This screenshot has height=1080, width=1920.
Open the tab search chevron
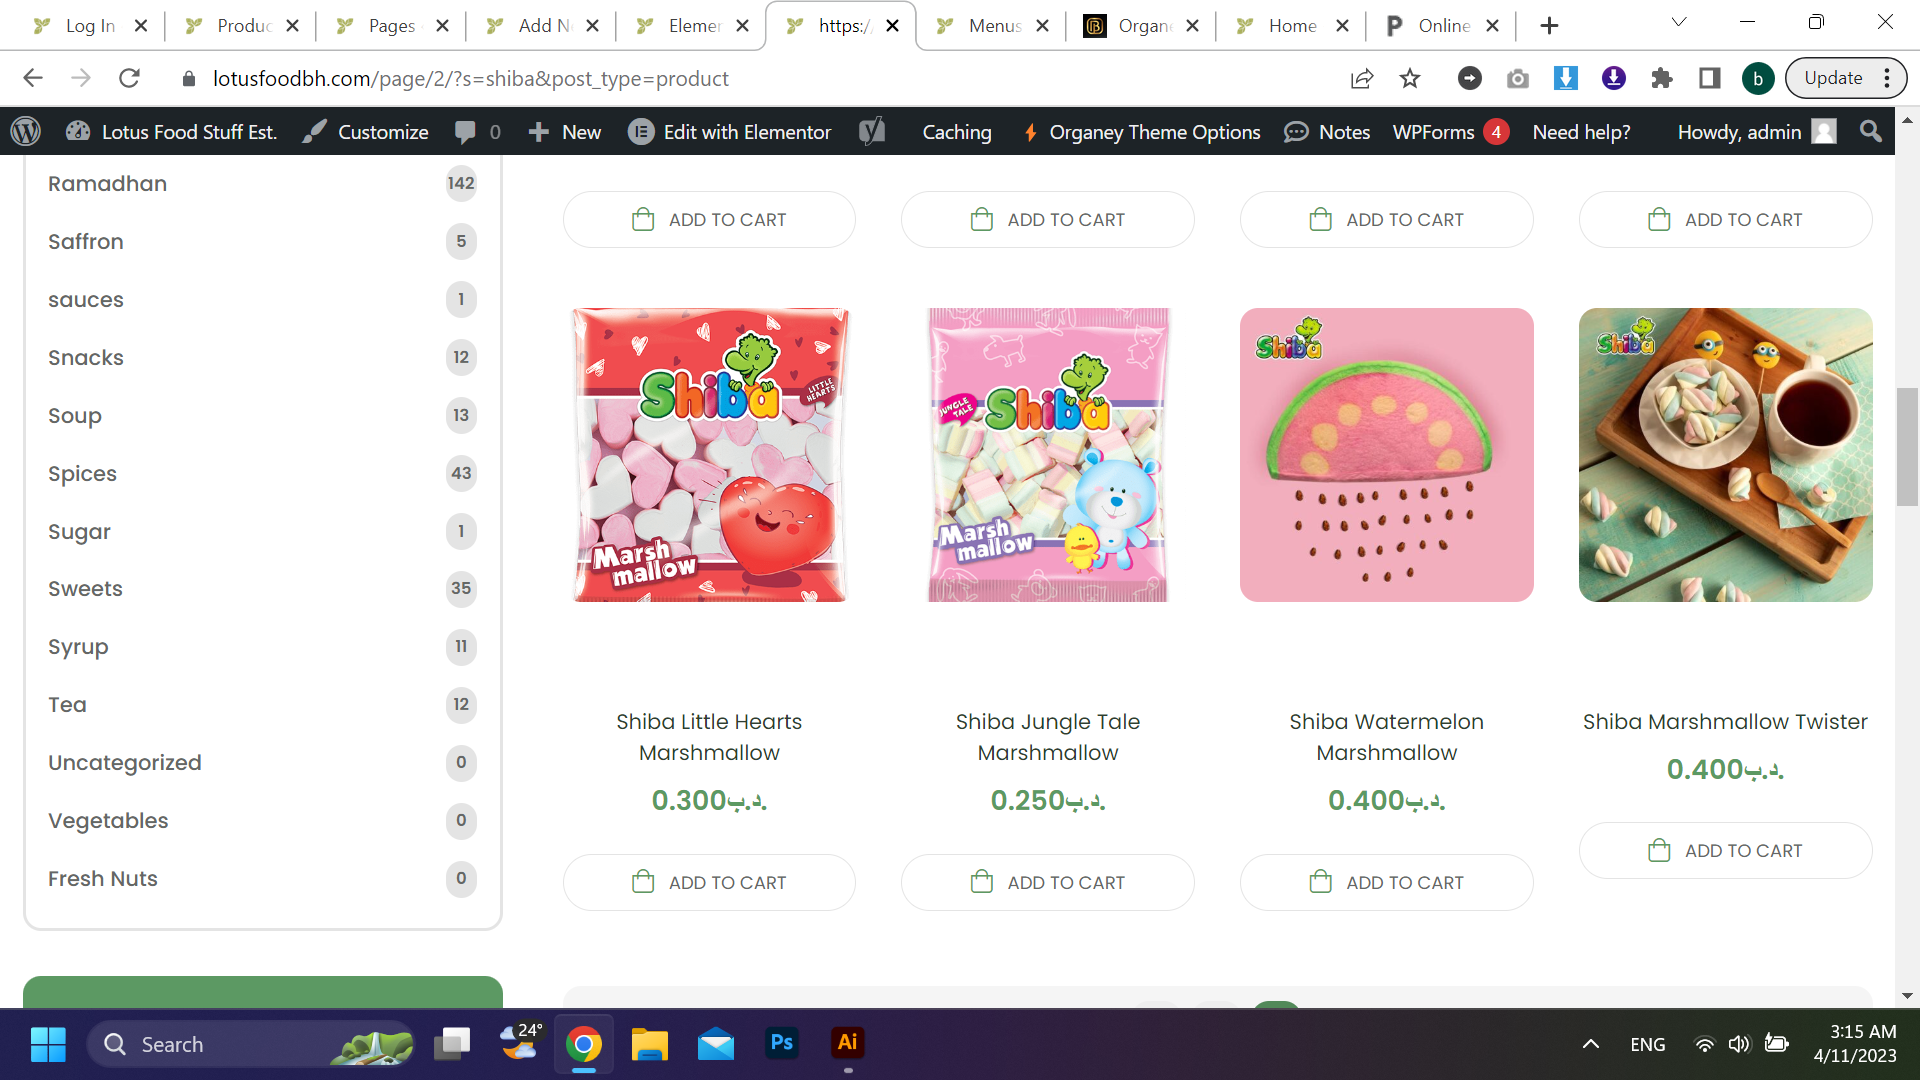[x=1679, y=22]
